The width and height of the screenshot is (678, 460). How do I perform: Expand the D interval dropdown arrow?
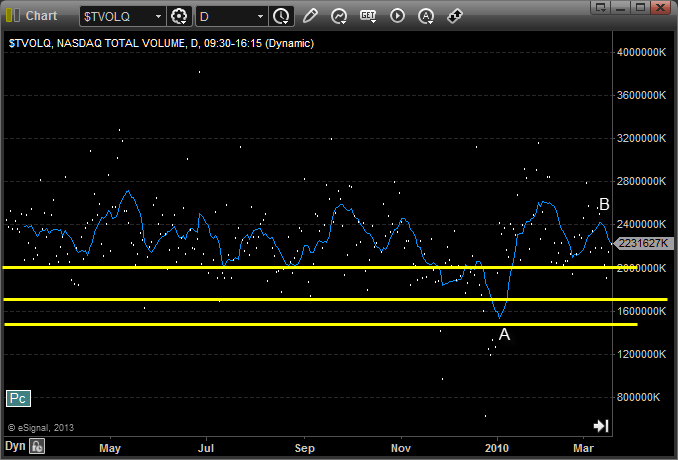[x=261, y=17]
